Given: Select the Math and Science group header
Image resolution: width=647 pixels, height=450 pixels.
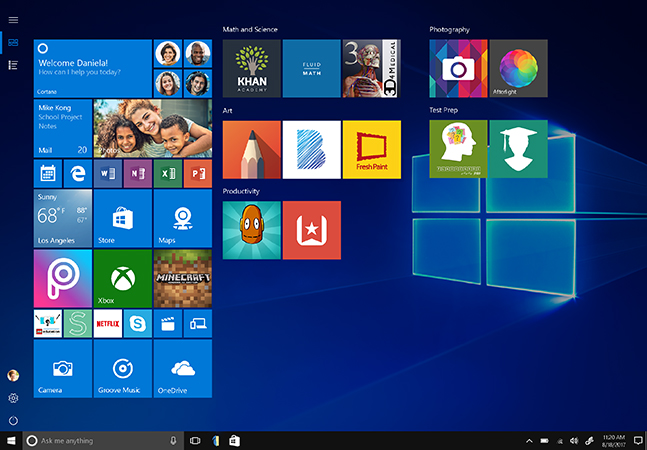Looking at the screenshot, I should [x=250, y=29].
